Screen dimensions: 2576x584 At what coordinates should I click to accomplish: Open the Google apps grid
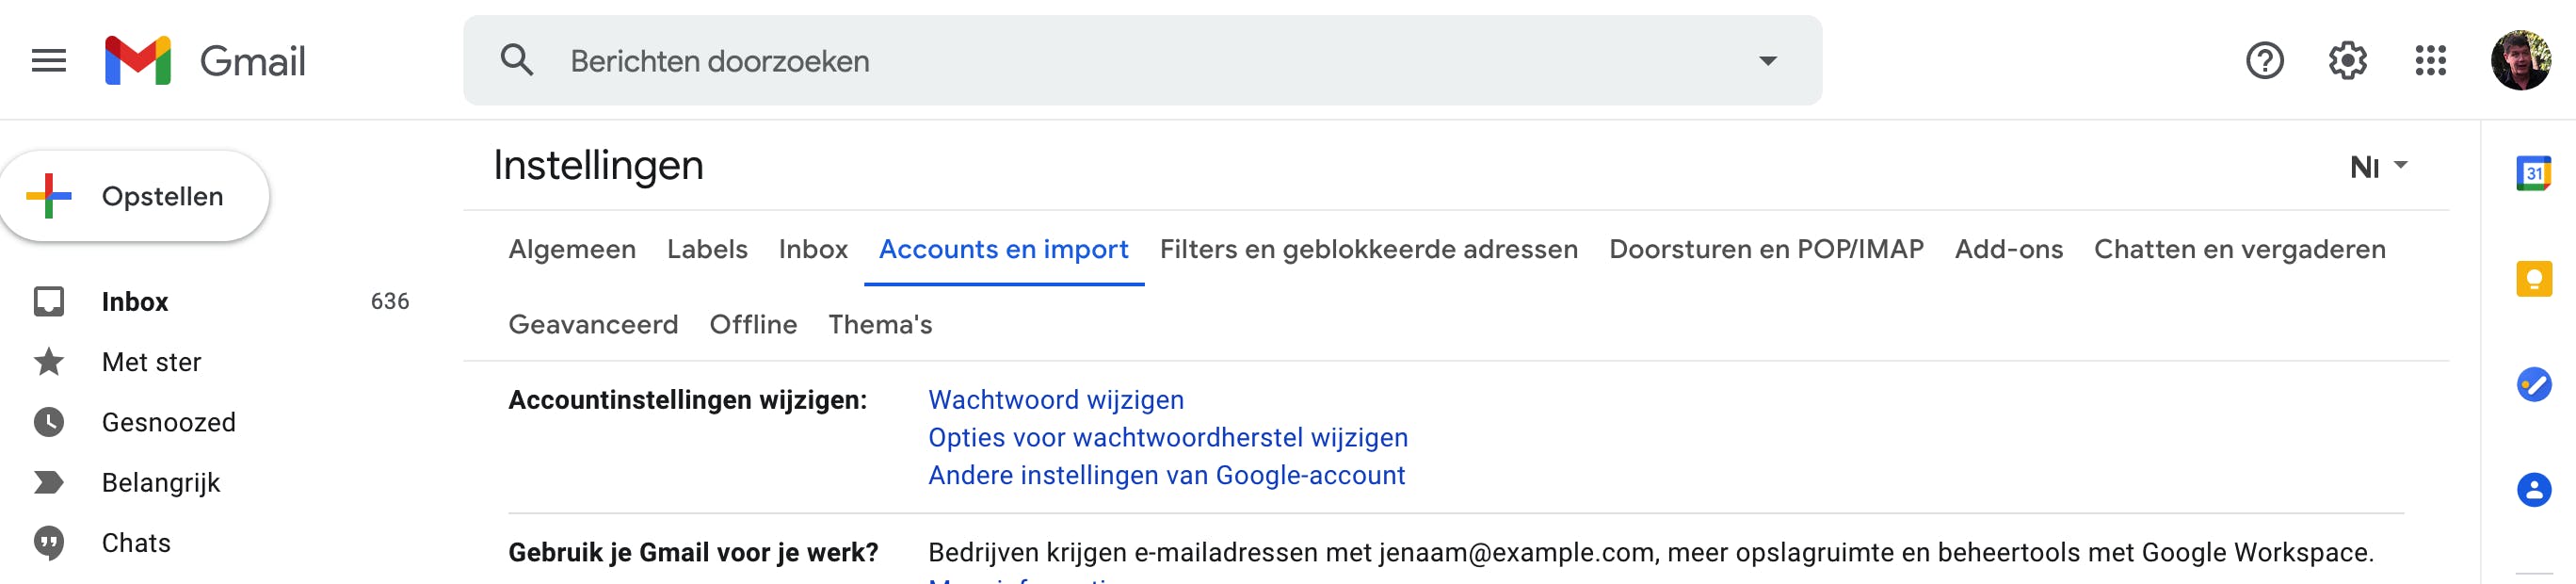2430,61
